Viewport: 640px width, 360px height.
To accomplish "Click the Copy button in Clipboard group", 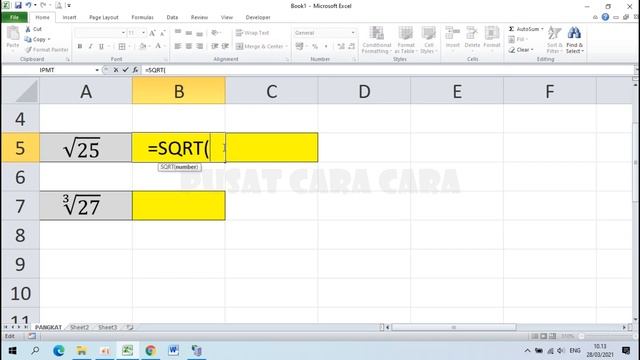I will [36, 39].
